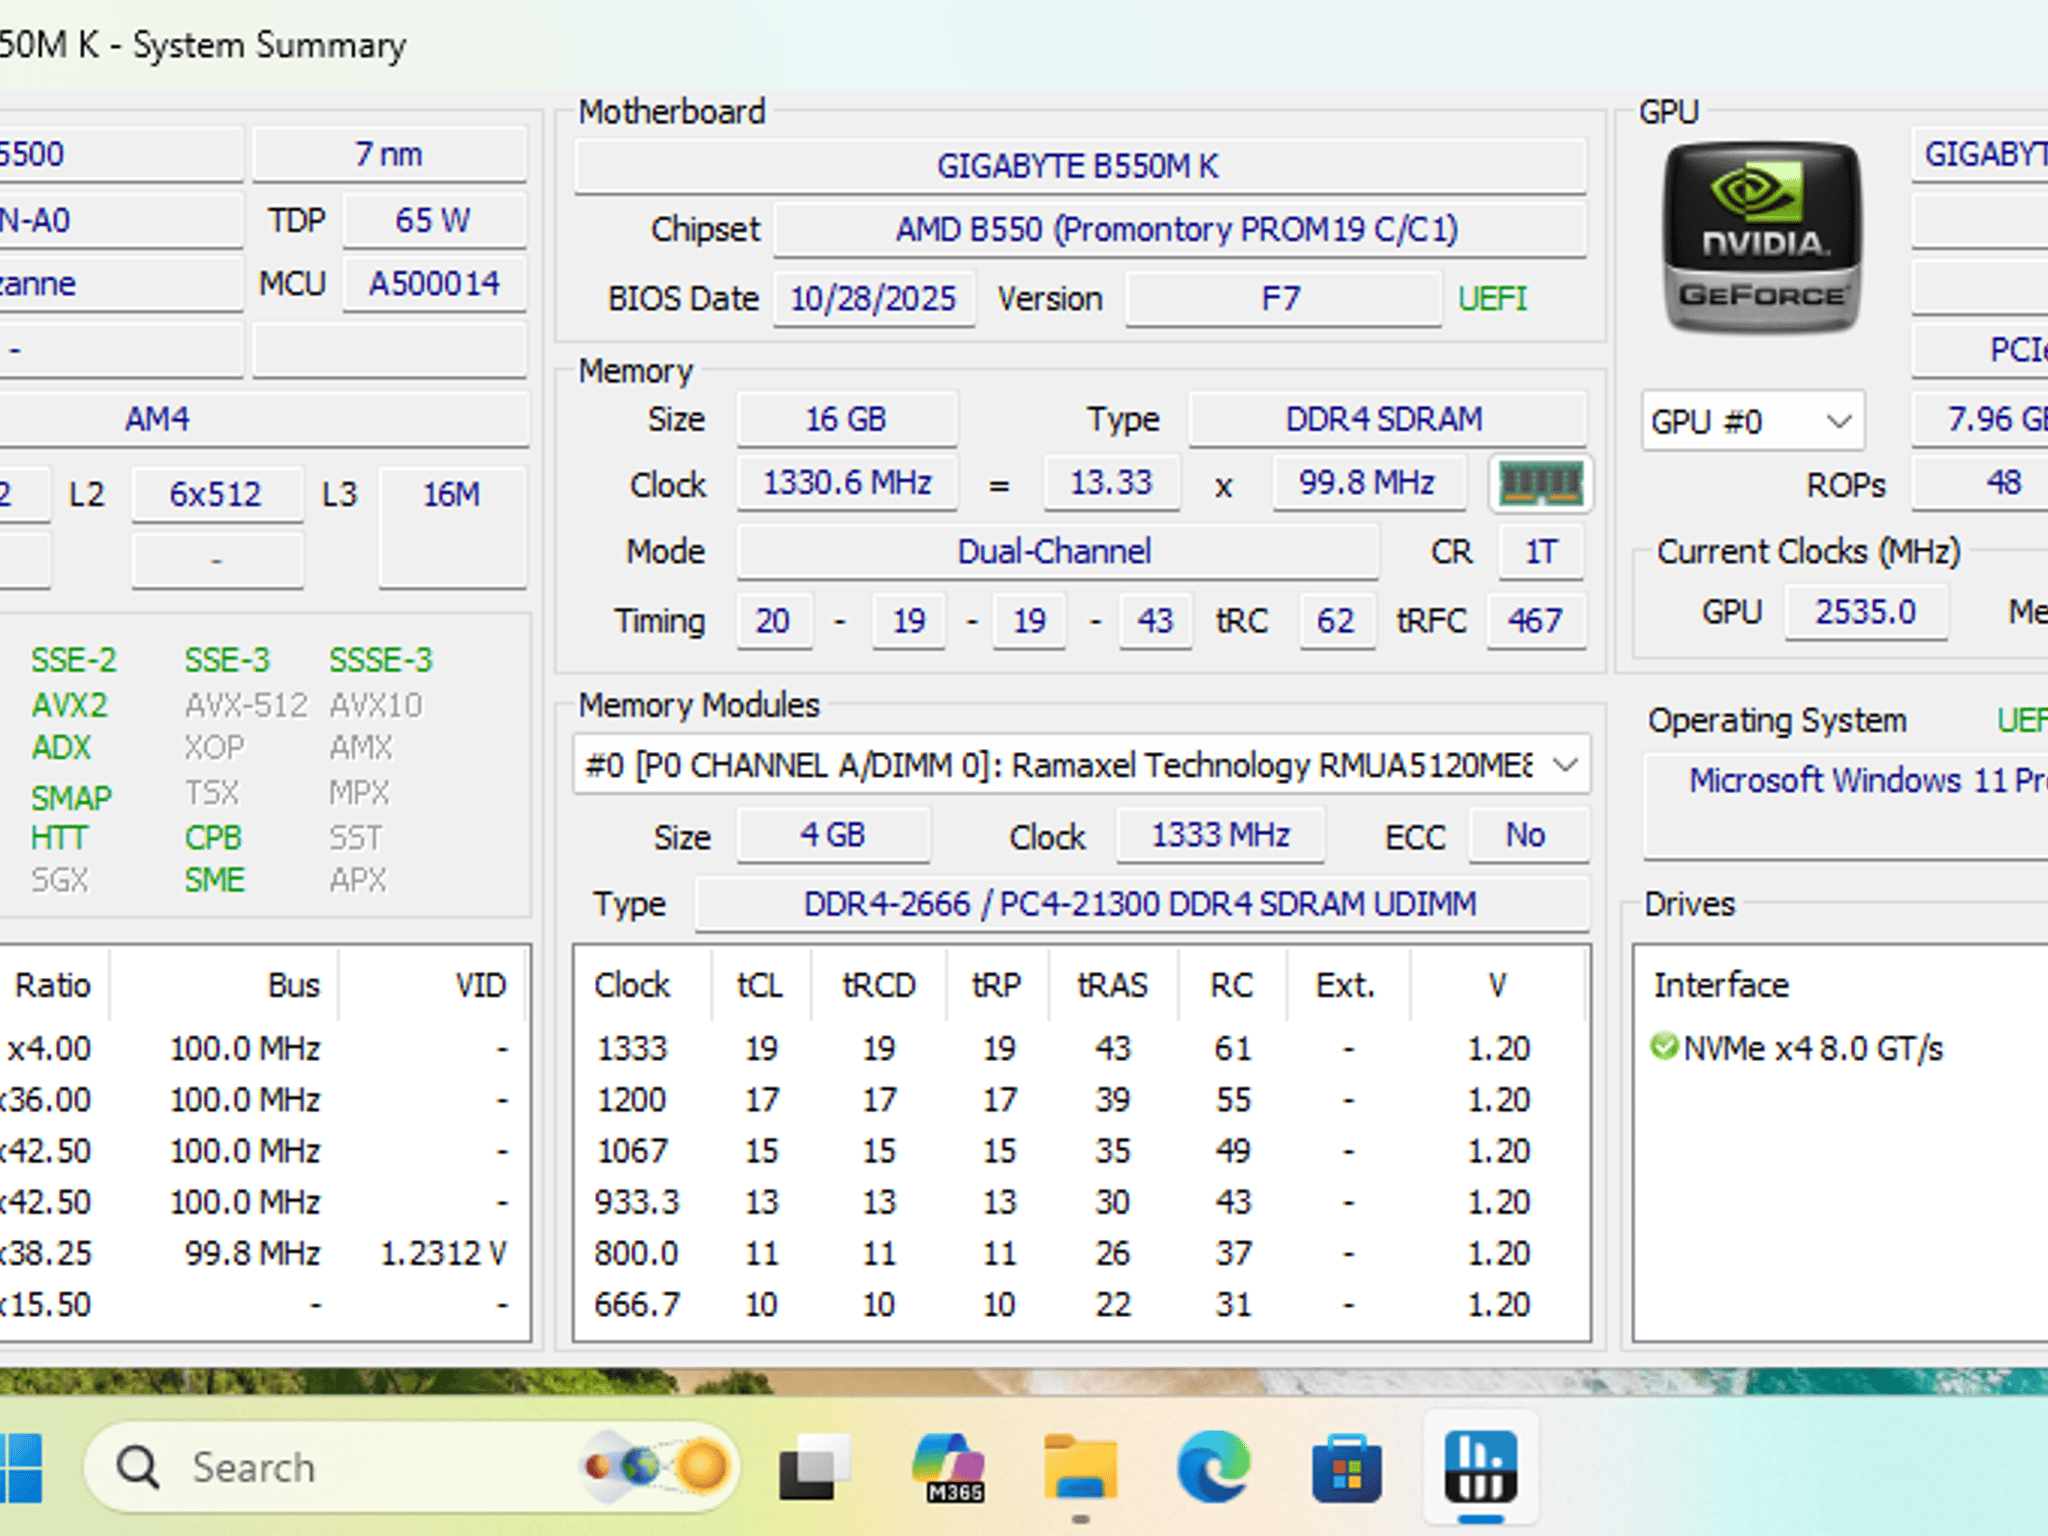This screenshot has width=2048, height=1536.
Task: Click the AMD B550 chipset field
Action: pyautogui.click(x=1179, y=230)
